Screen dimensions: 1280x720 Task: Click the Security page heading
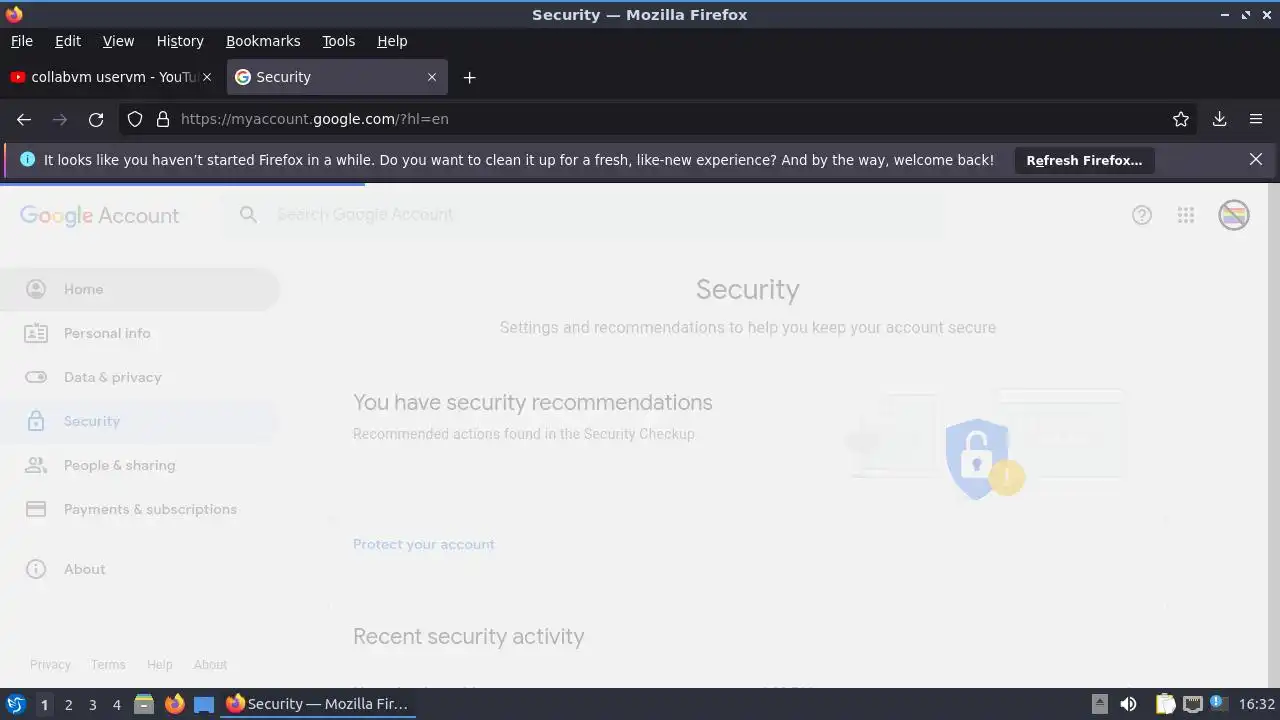[748, 289]
